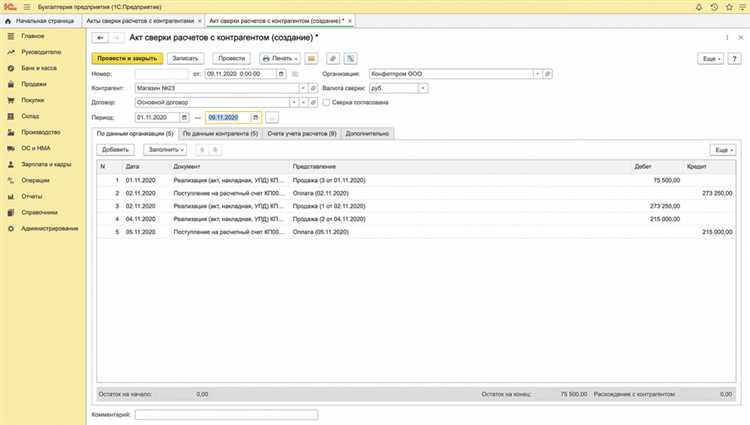Open period selection ellipsis button
The height and width of the screenshot is (425, 750).
click(272, 118)
